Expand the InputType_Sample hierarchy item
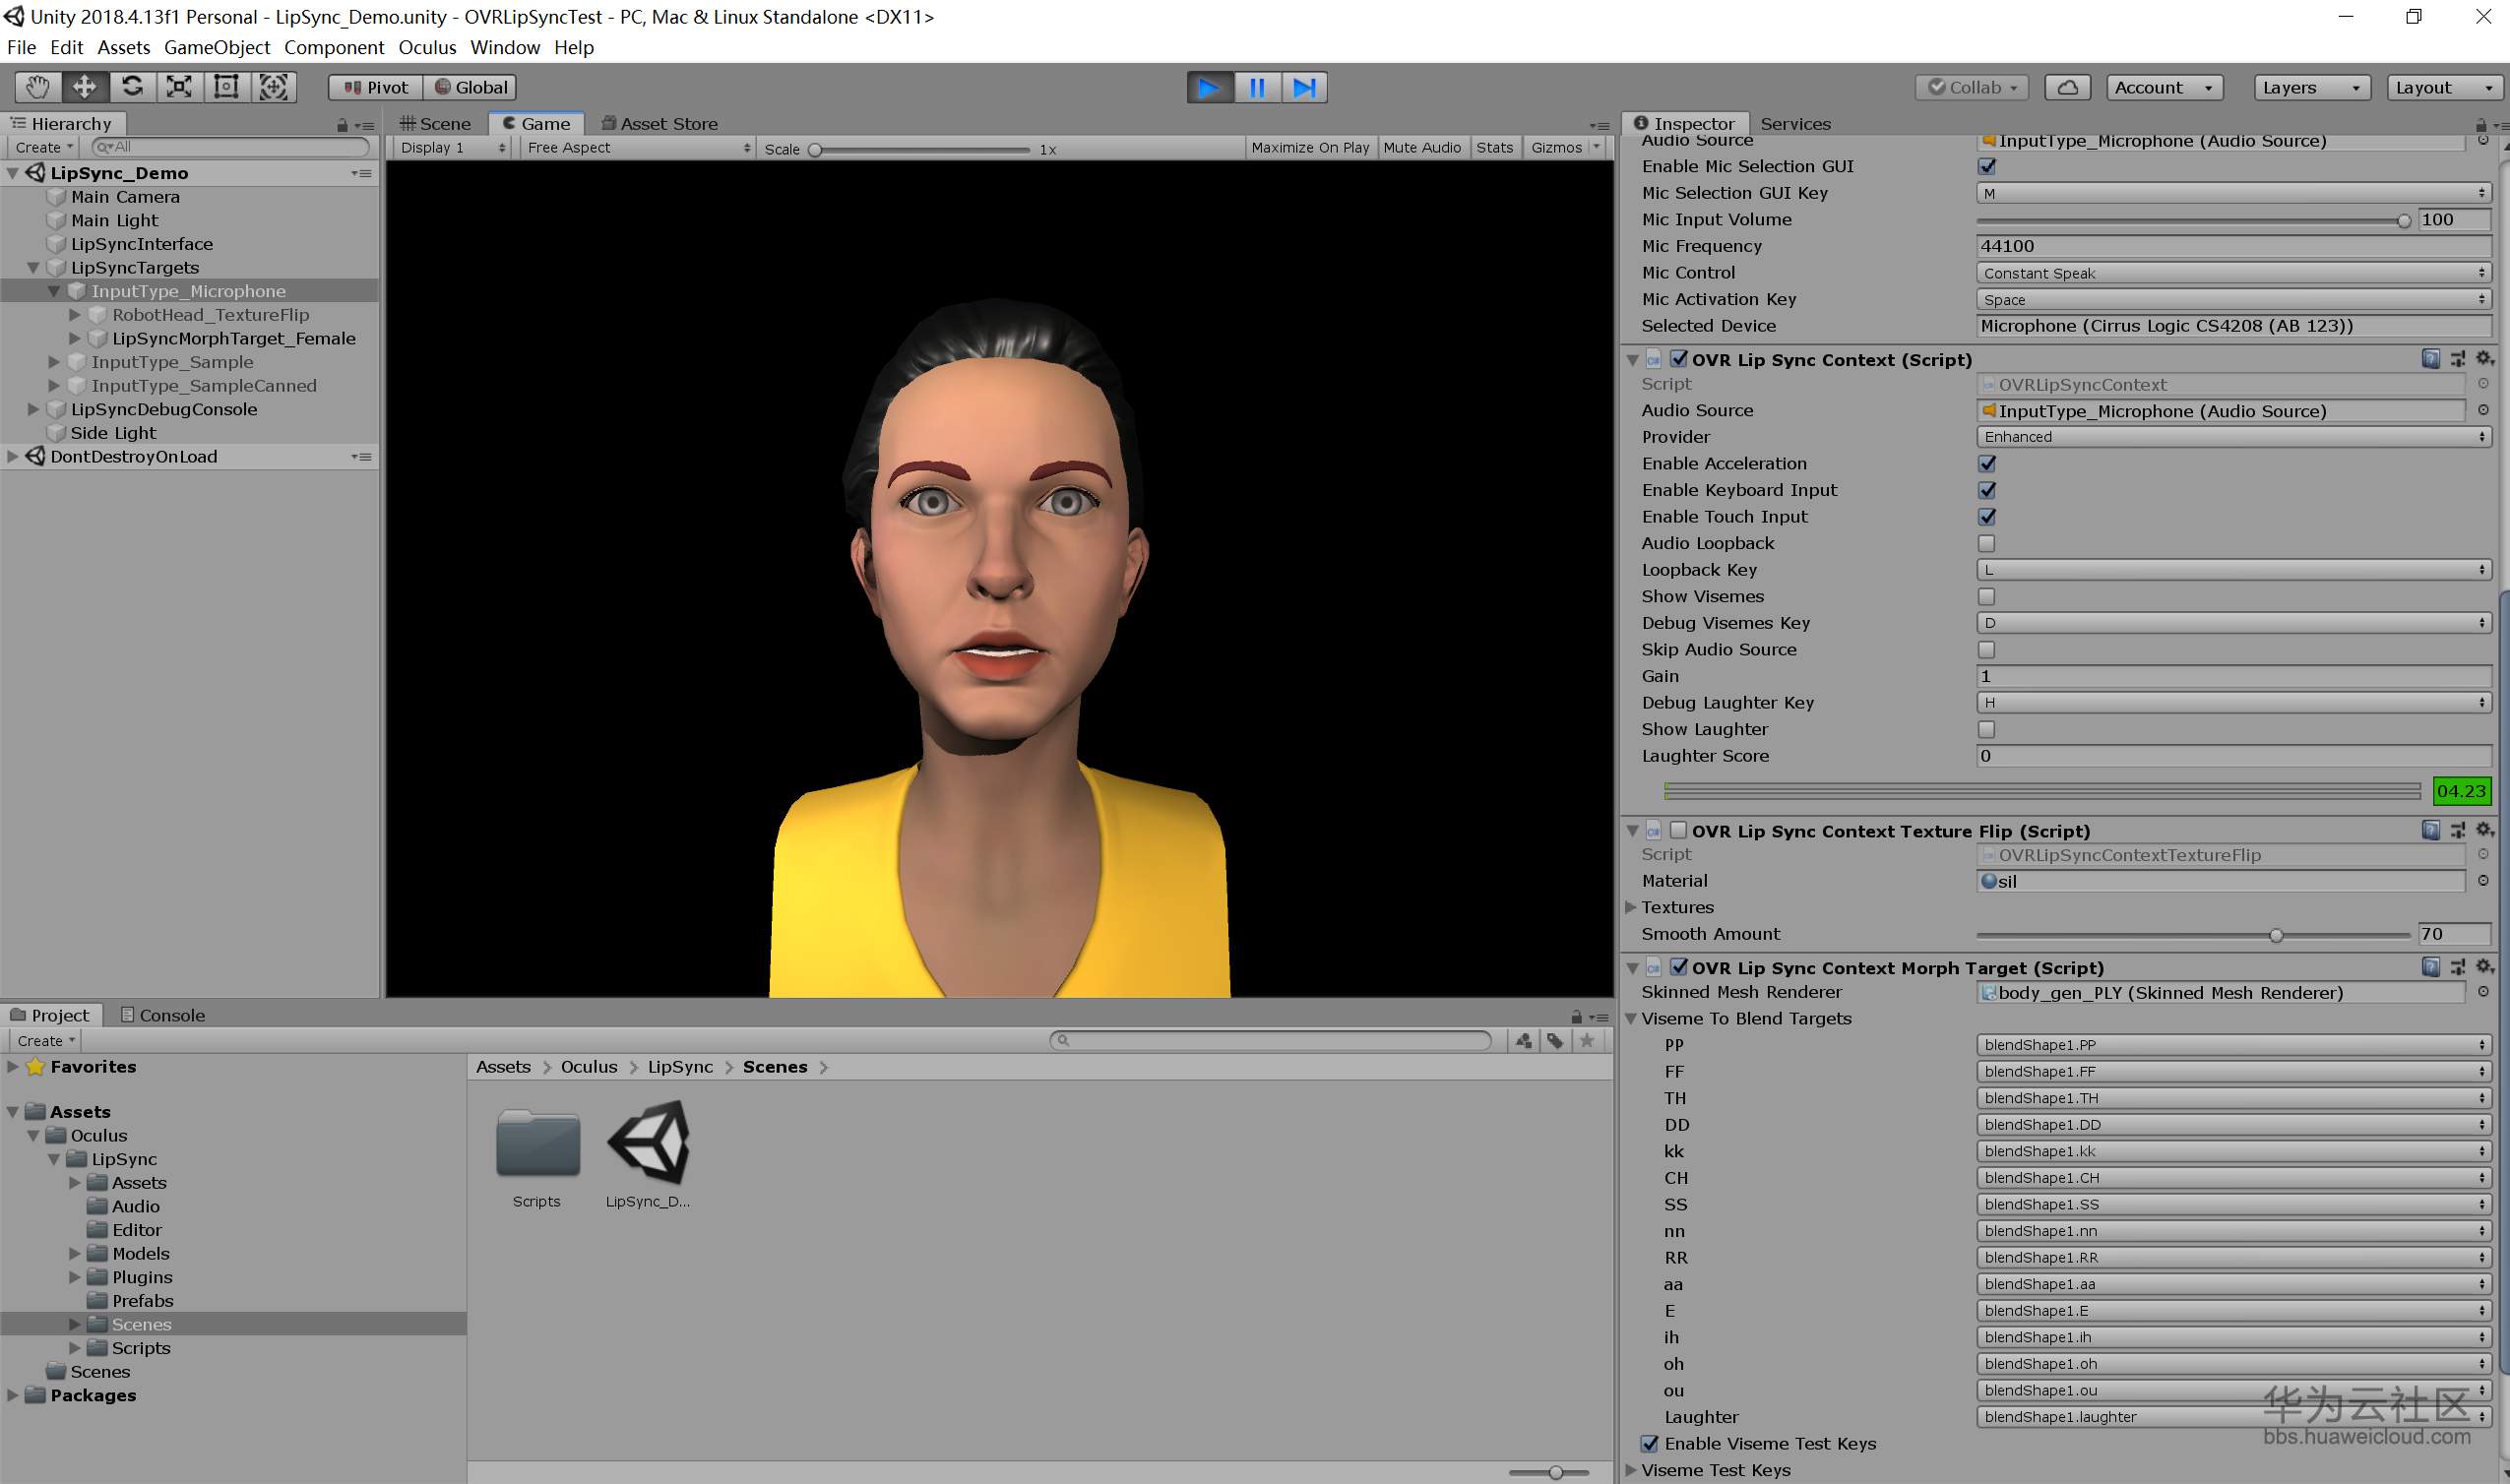 (x=54, y=362)
